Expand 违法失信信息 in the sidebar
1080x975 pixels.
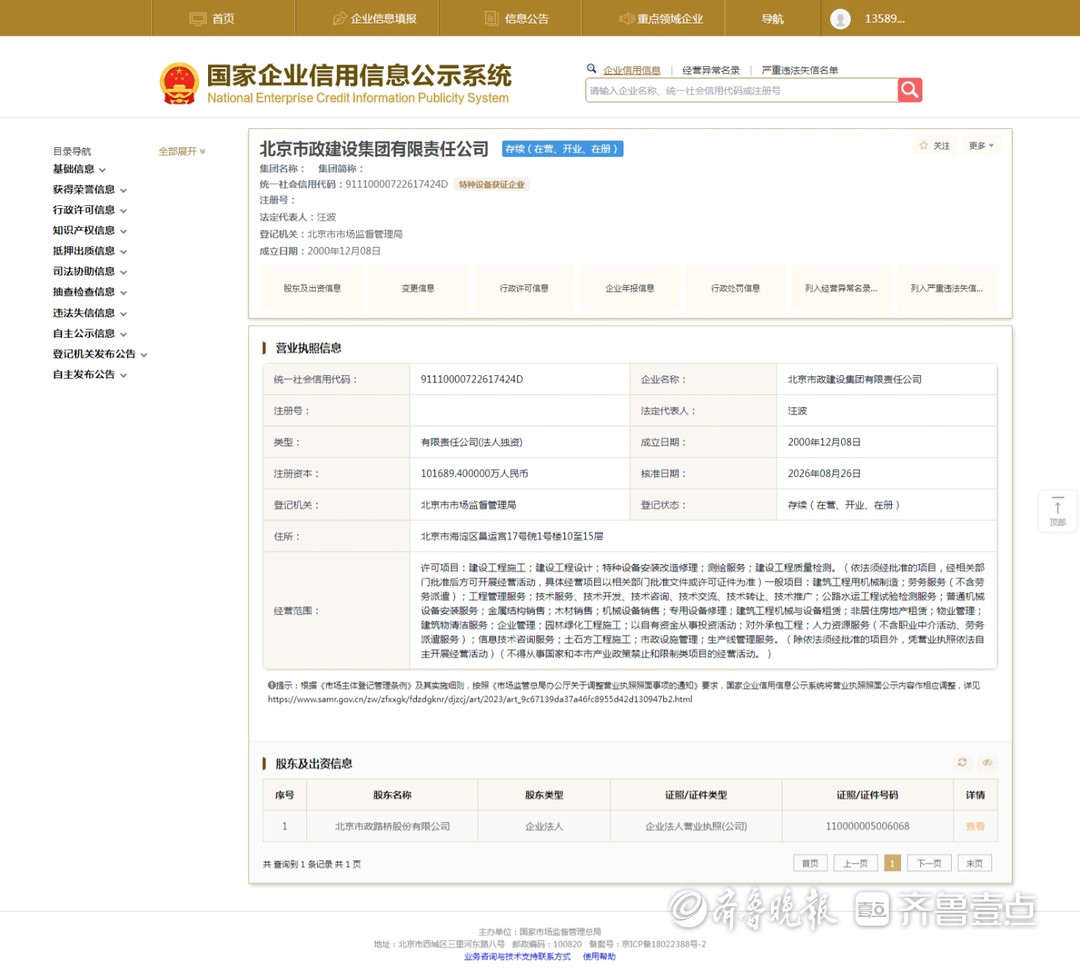point(90,313)
